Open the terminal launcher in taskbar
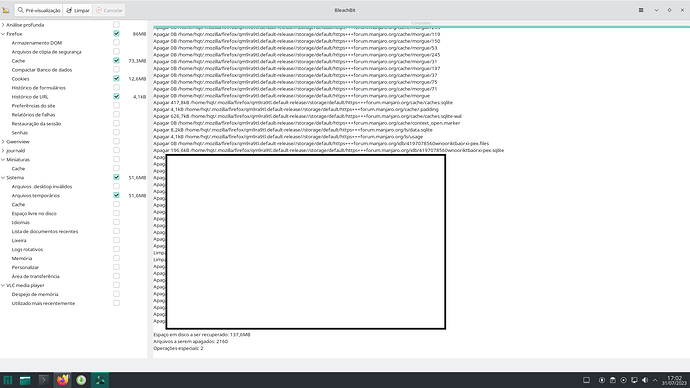The height and width of the screenshot is (388, 690). (44, 380)
